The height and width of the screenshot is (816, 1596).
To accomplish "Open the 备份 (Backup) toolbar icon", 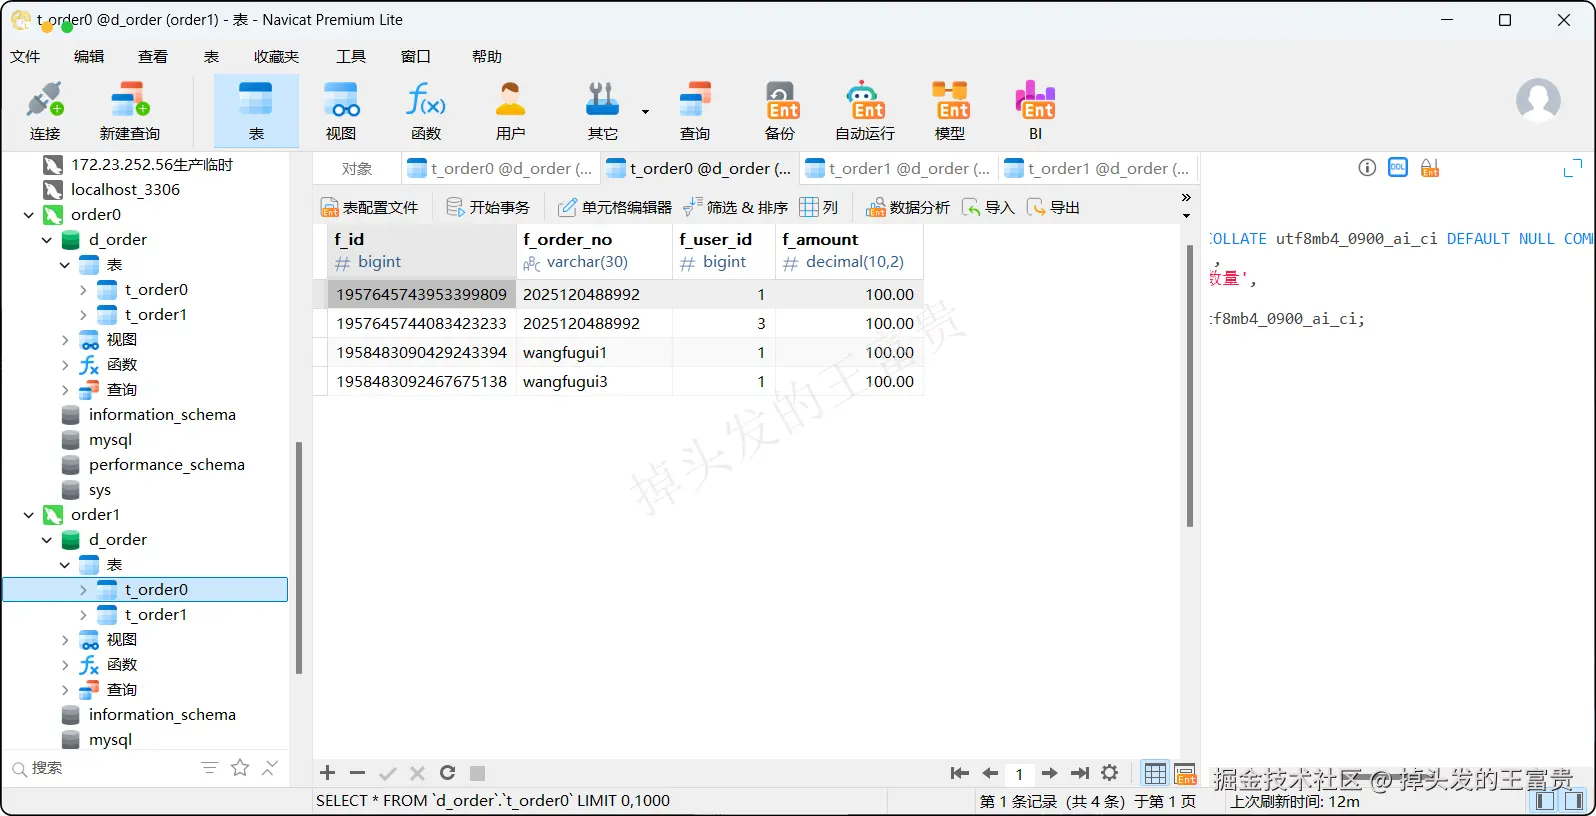I will 780,111.
